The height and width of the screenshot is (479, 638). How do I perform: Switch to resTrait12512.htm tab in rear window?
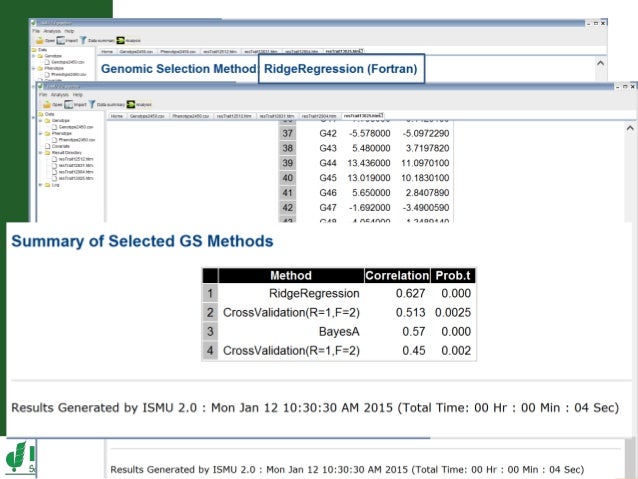[220, 52]
